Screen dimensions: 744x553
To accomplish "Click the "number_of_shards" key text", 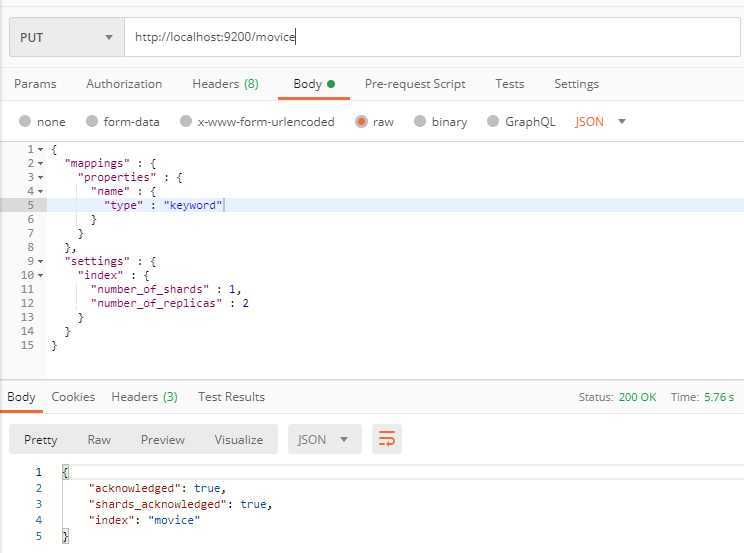I will click(150, 289).
